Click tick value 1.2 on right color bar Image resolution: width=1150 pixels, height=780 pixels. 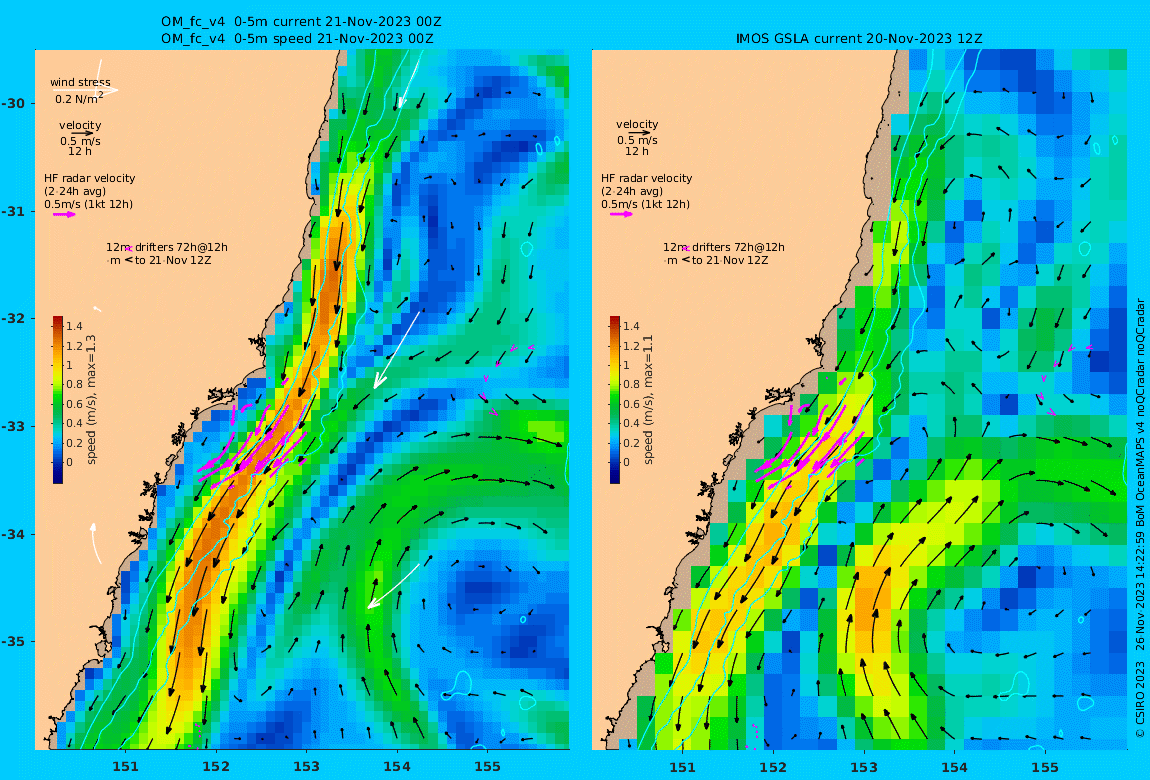click(x=631, y=345)
